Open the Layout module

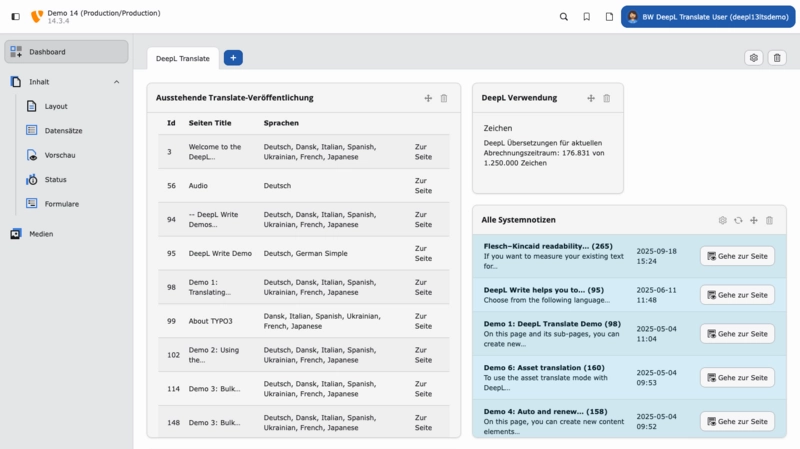coord(55,106)
